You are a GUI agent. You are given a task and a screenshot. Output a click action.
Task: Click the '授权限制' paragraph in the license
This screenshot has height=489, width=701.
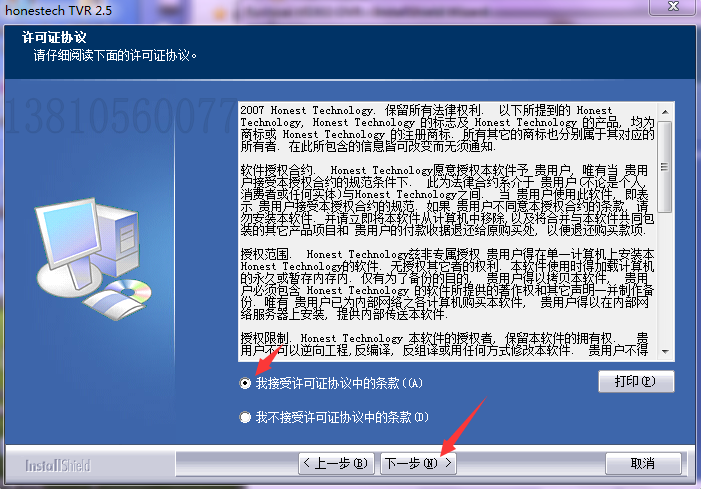tap(445, 344)
